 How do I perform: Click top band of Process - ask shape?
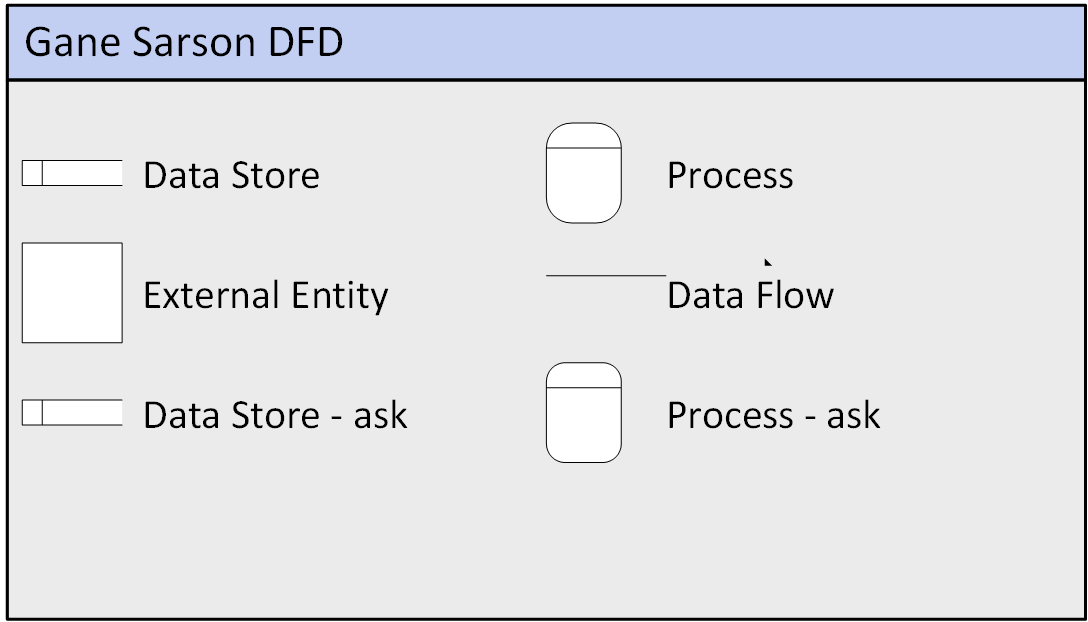(x=583, y=376)
